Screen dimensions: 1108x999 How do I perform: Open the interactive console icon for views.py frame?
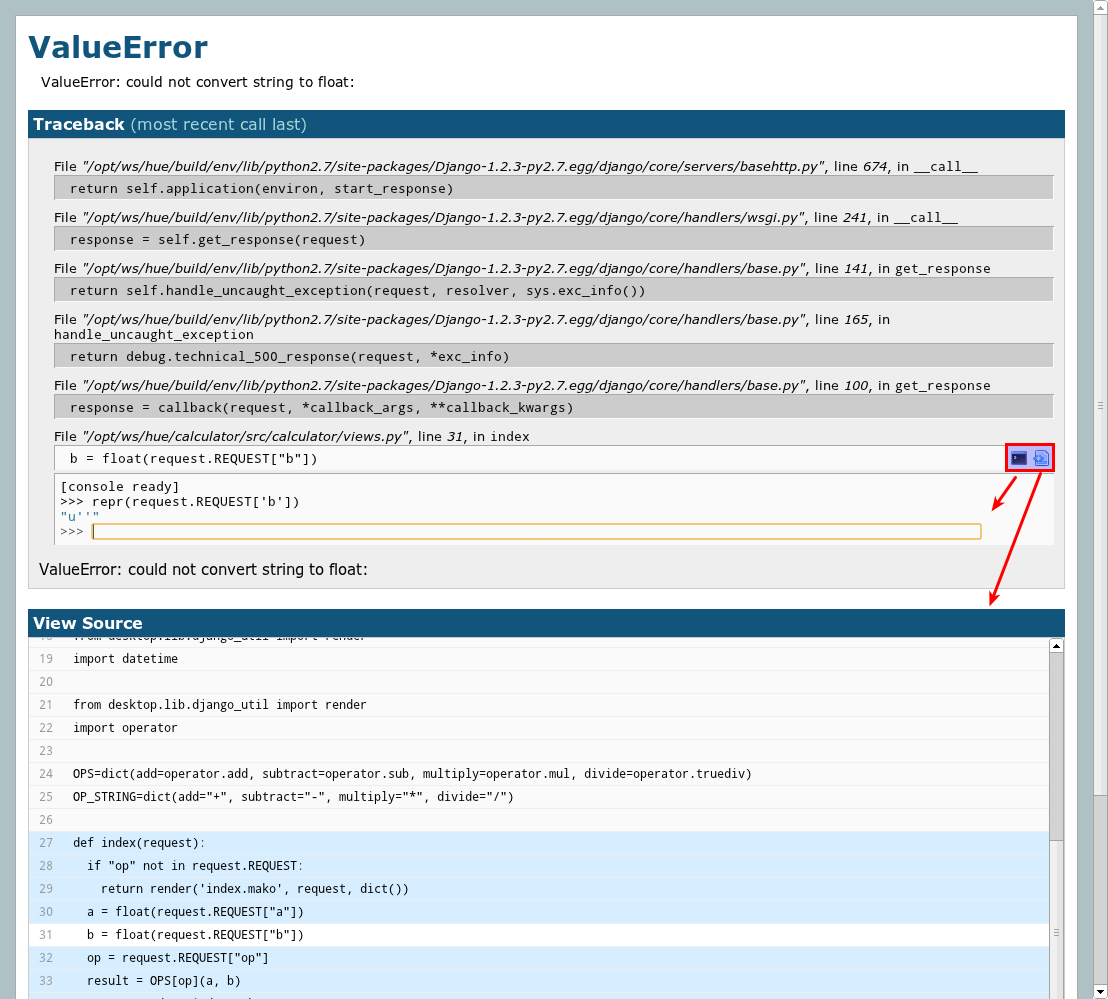pos(1018,458)
